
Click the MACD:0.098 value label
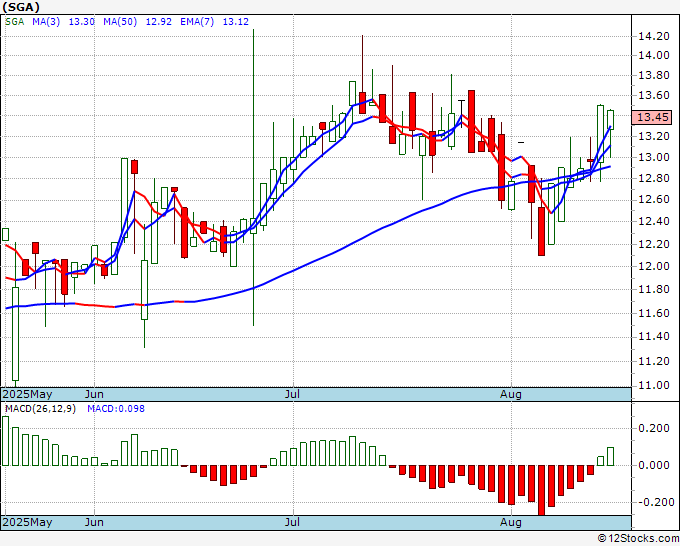[x=116, y=409]
